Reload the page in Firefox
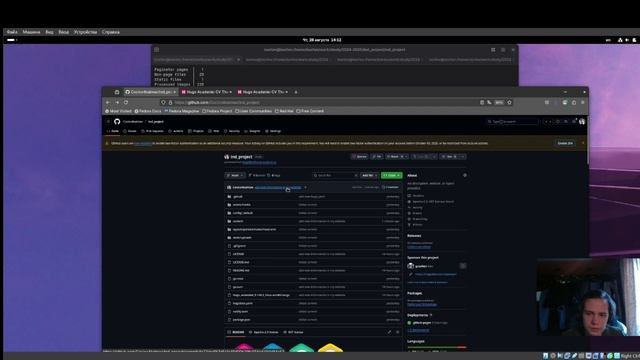Viewport: 640px width, 360px height. [126, 102]
